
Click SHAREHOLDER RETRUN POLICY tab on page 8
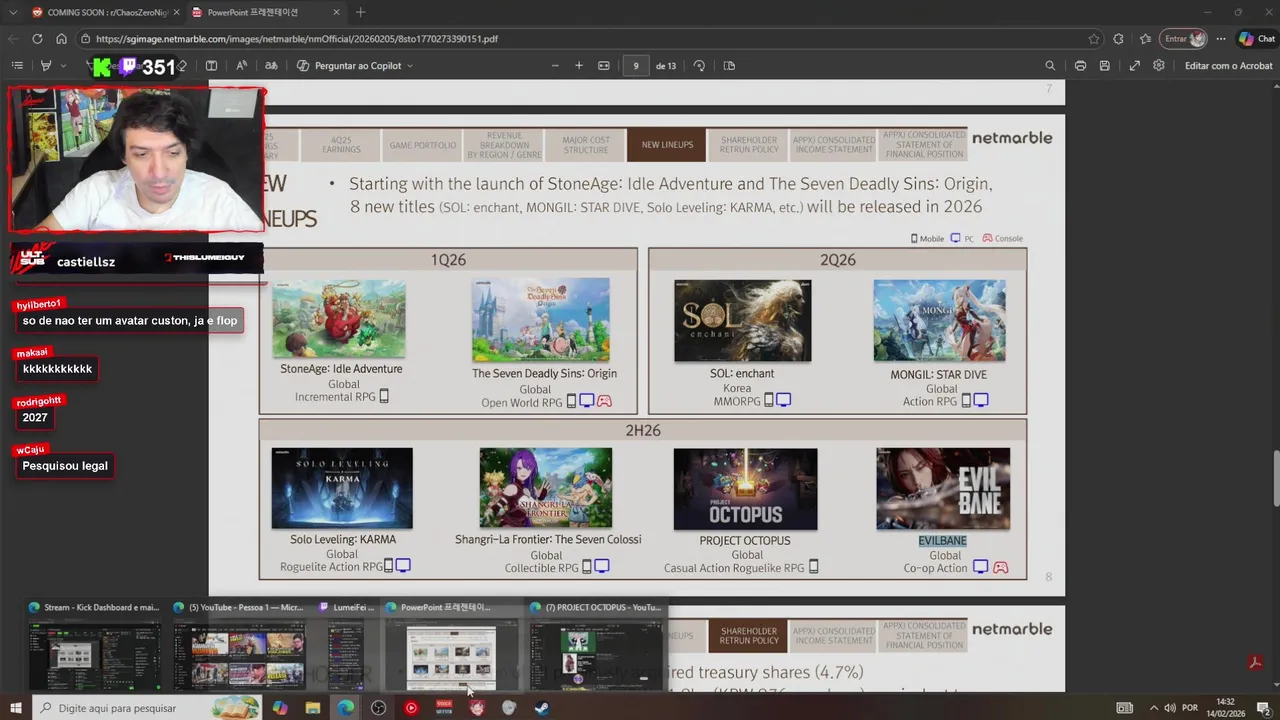pyautogui.click(x=749, y=145)
